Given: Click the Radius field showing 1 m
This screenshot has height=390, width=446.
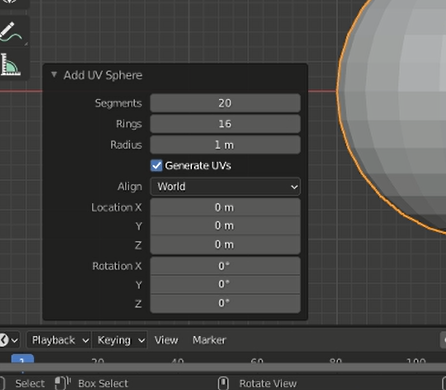Looking at the screenshot, I should (225, 145).
